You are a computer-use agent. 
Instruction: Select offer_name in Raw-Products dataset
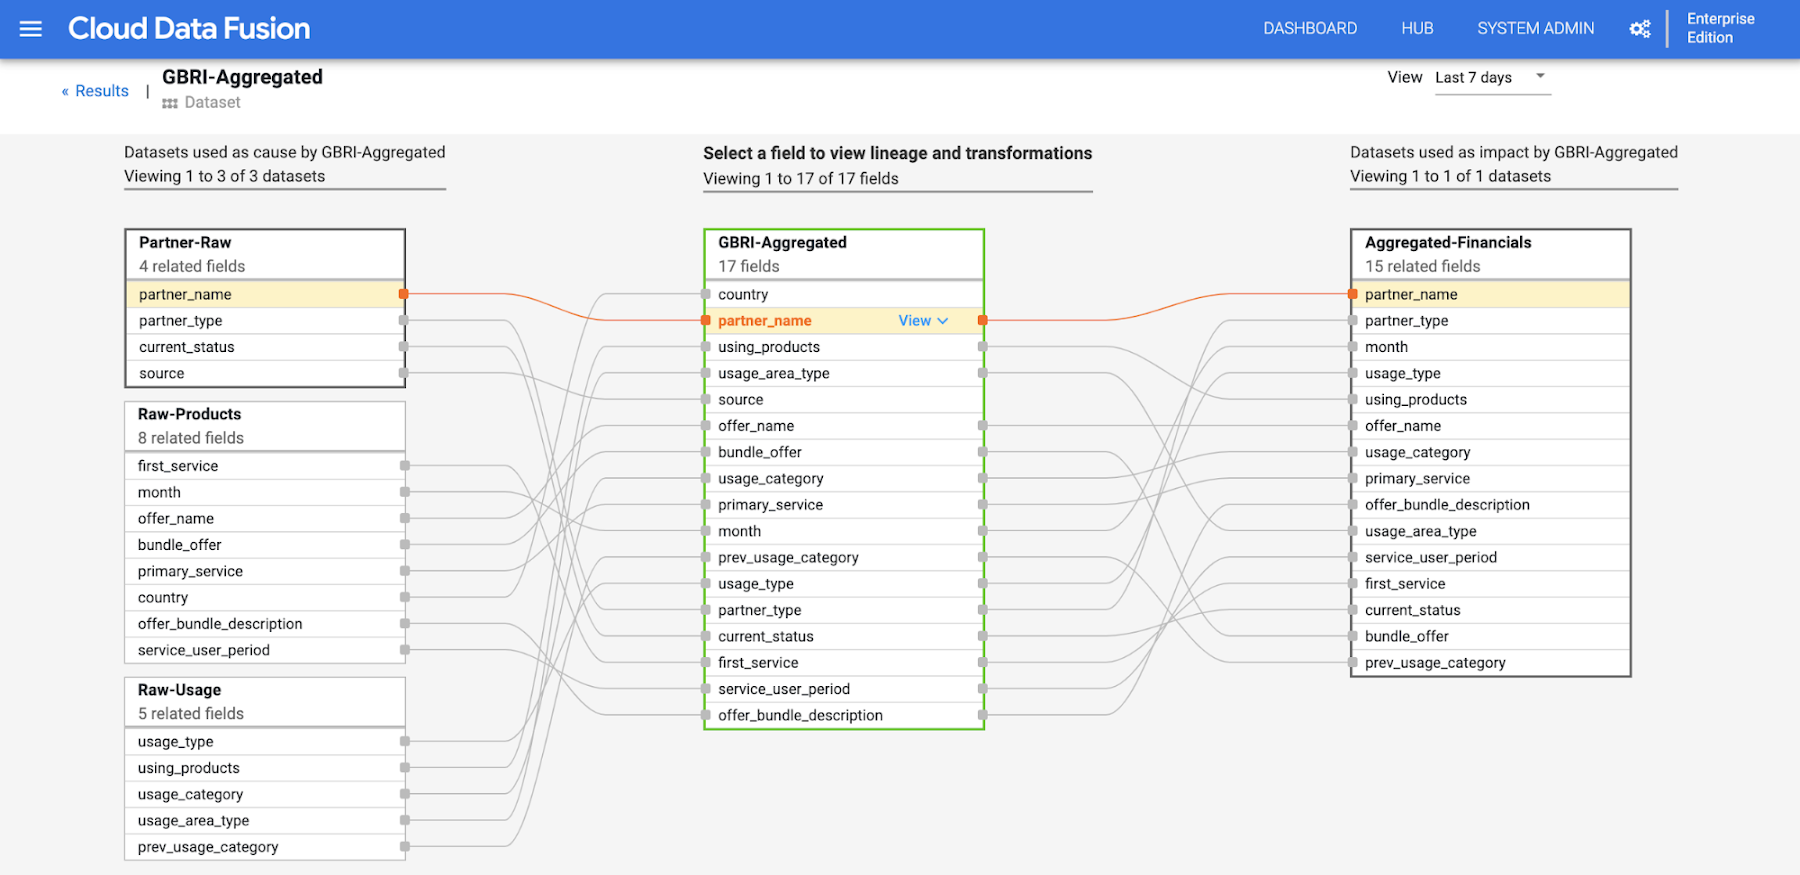265,518
